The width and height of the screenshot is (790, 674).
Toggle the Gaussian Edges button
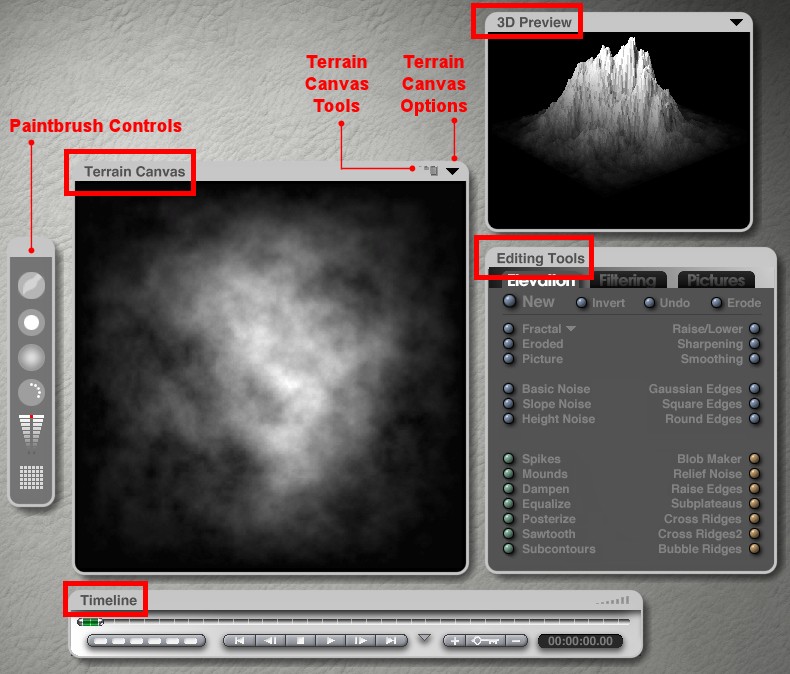pyautogui.click(x=755, y=389)
